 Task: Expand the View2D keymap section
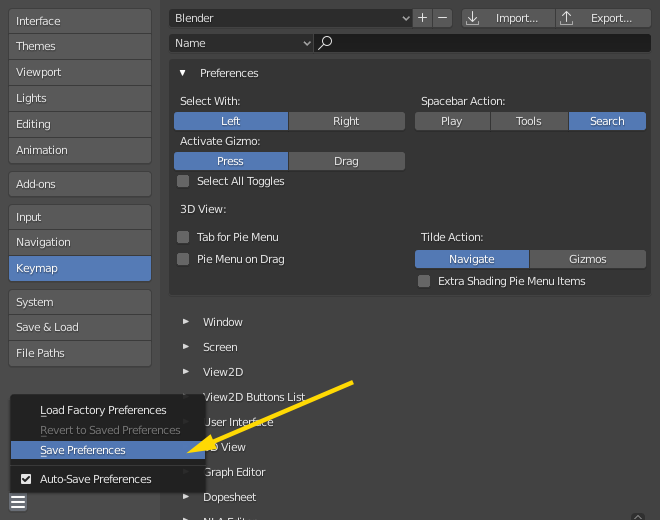[x=186, y=371]
